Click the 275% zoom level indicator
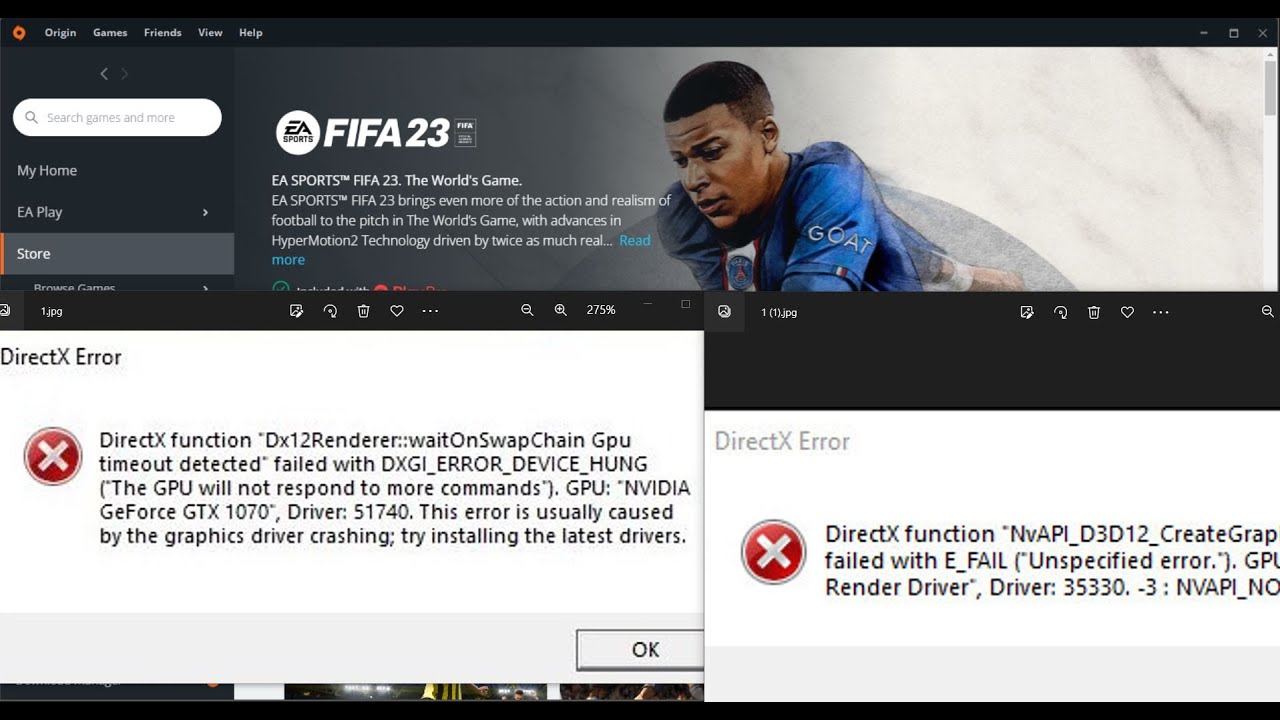This screenshot has height=720, width=1280. [x=601, y=310]
